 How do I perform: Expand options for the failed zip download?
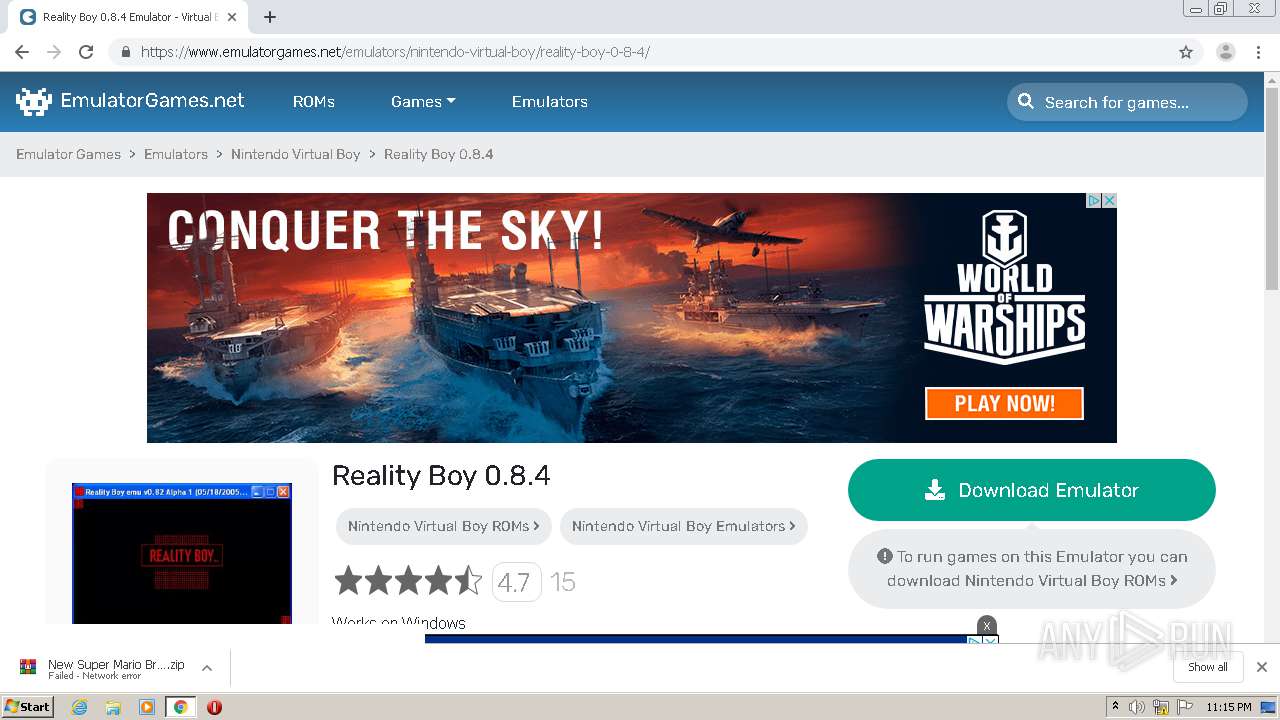pos(207,667)
